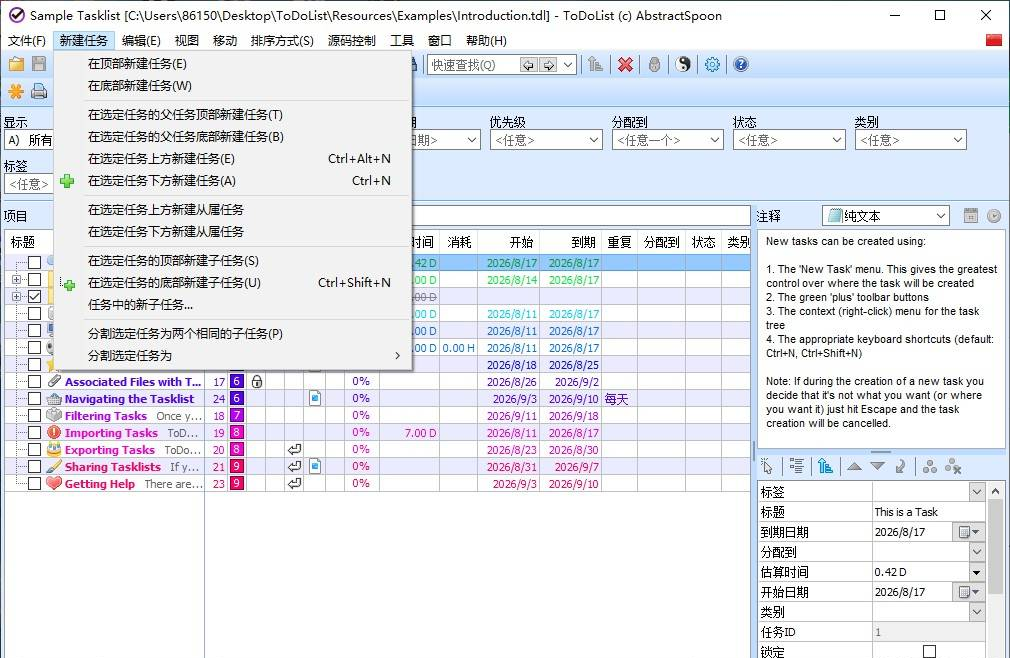This screenshot has width=1010, height=658.
Task: Open the 估算时间 units dropdown arrow
Action: (x=977, y=572)
